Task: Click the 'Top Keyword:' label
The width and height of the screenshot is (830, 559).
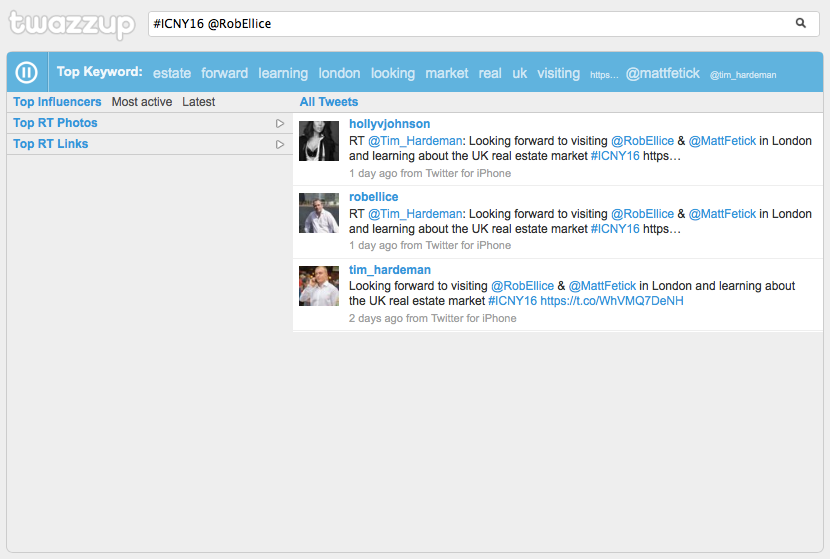Action: 100,71
